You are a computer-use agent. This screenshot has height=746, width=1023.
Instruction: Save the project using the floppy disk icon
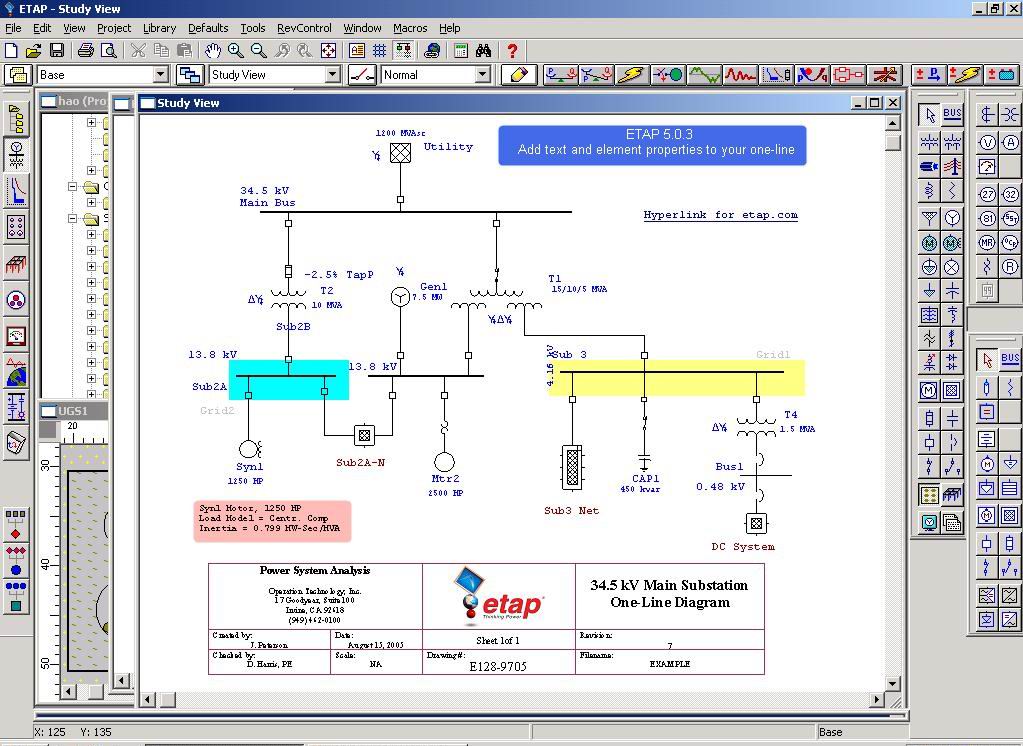(57, 50)
